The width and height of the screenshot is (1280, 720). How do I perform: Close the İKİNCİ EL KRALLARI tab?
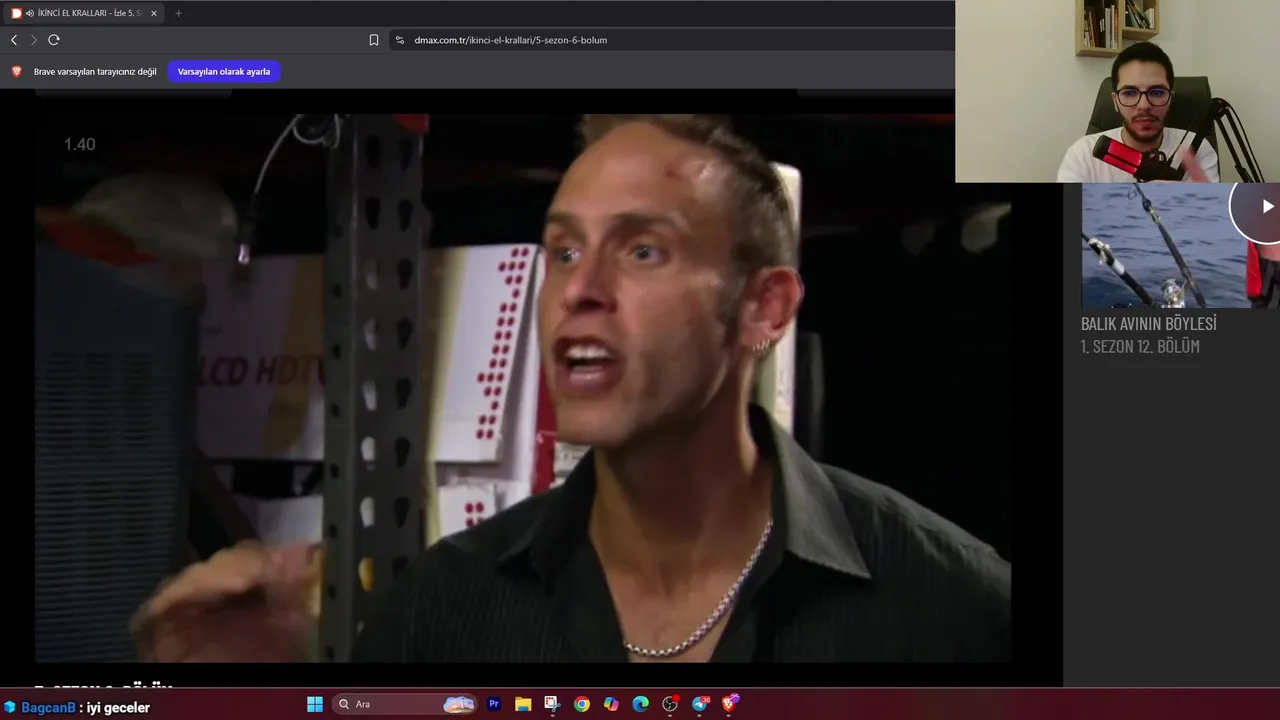point(154,13)
